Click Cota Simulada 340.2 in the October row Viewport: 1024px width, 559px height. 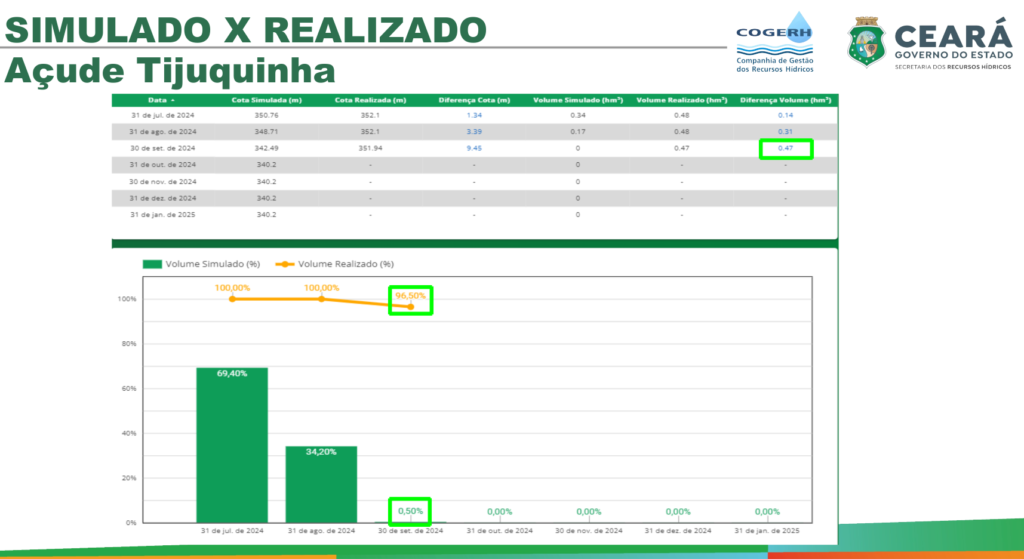point(266,165)
